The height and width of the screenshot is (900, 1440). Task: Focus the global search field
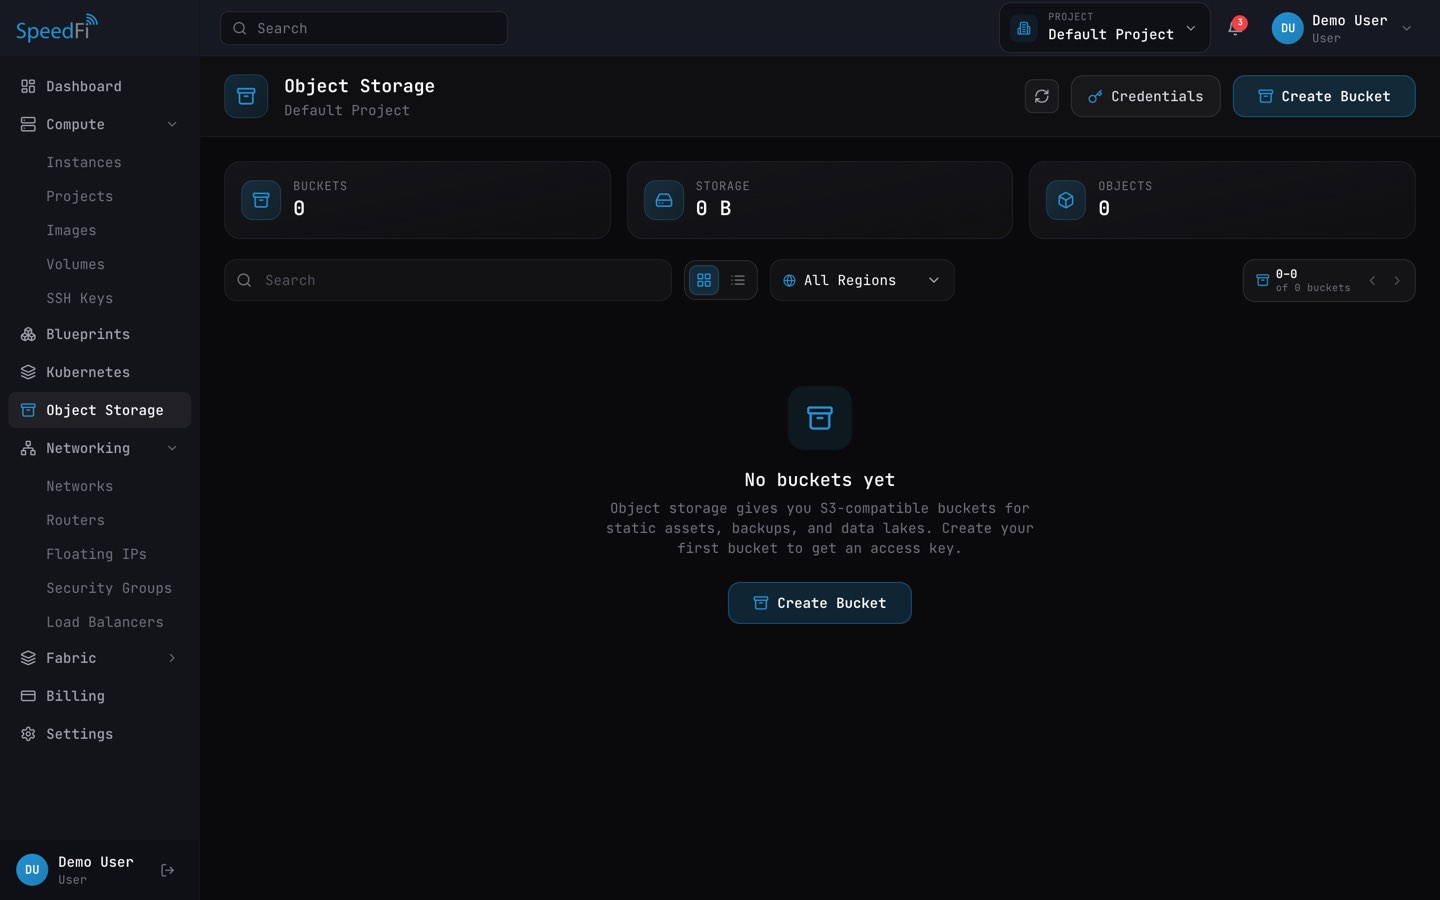(x=364, y=28)
